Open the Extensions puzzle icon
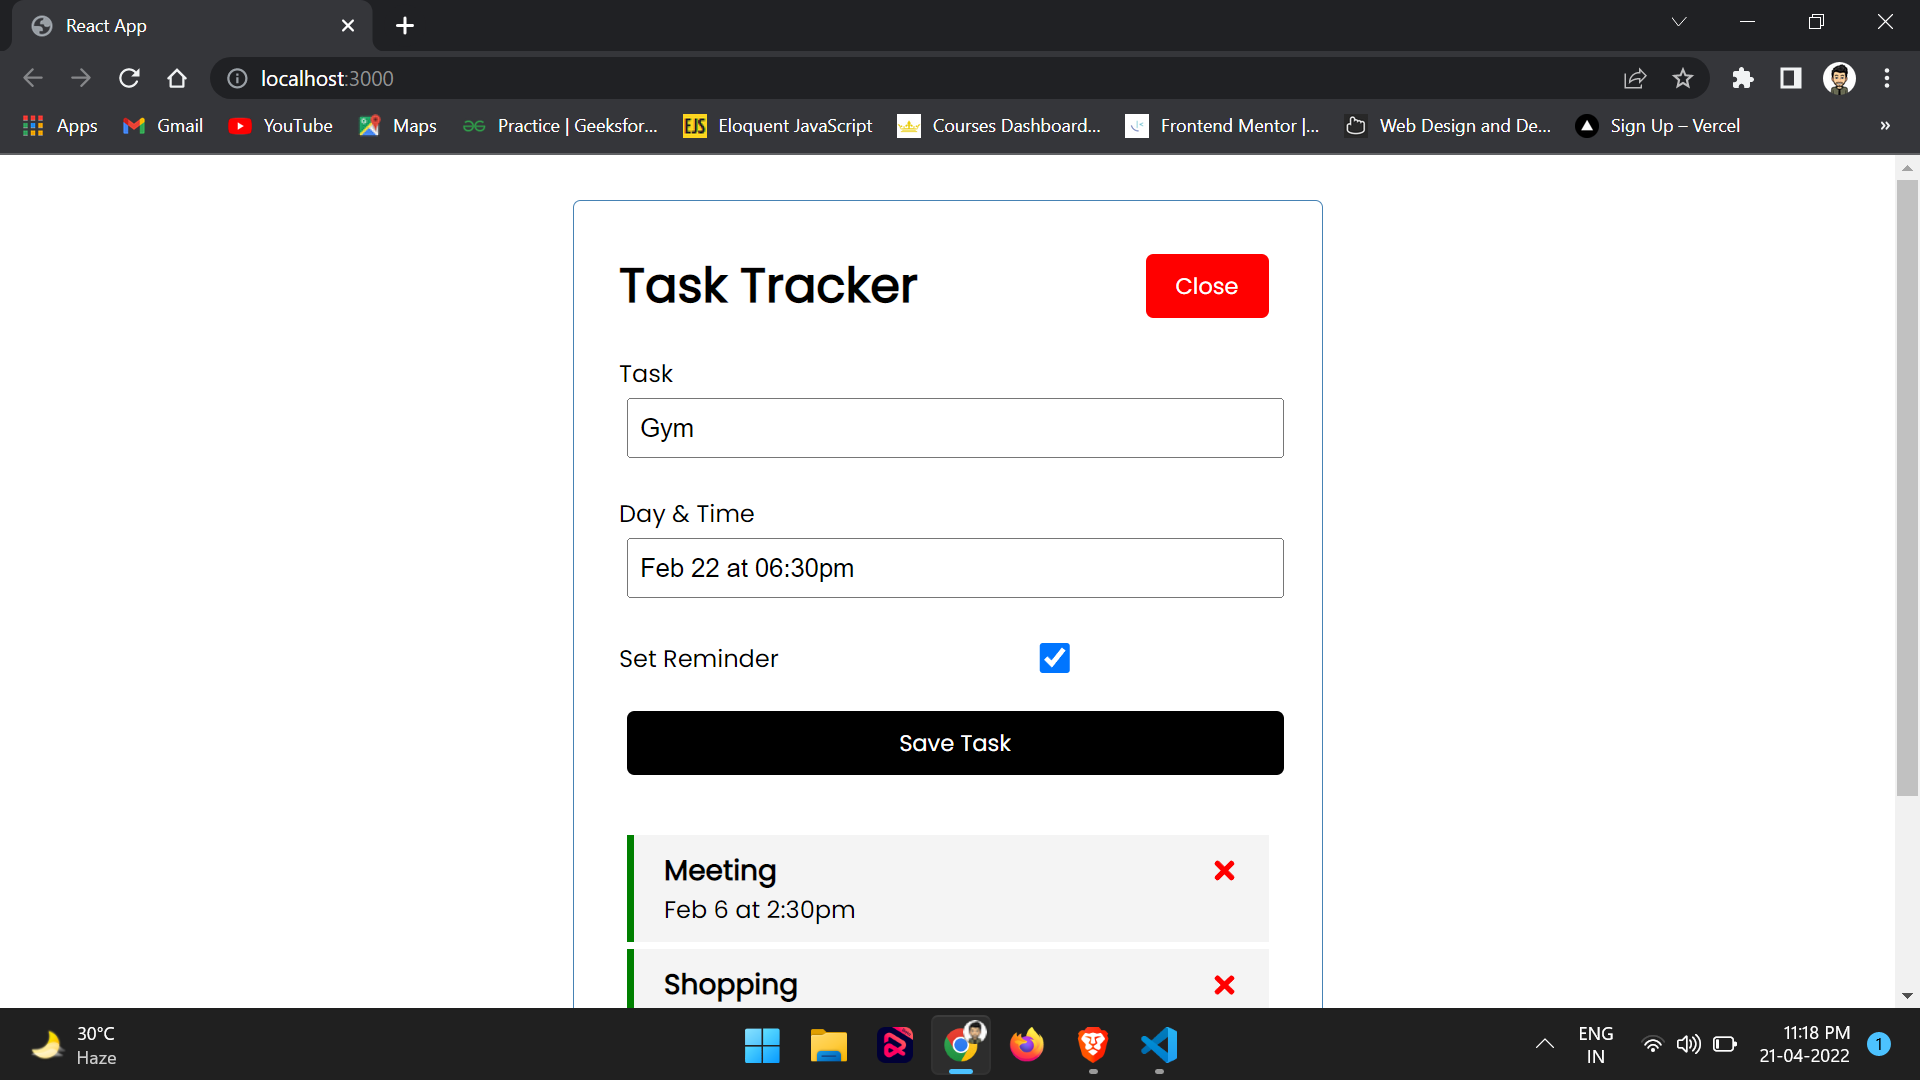Screen dimensions: 1920x1080 [x=1743, y=78]
